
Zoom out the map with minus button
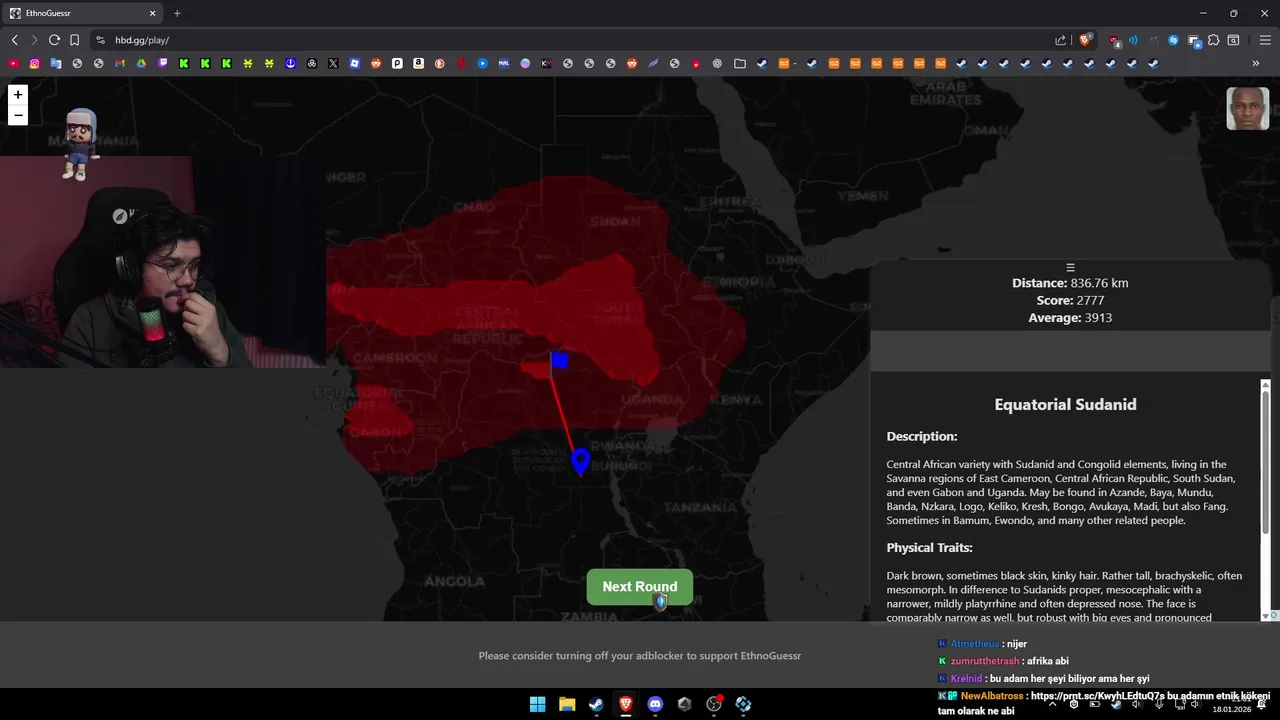[17, 115]
